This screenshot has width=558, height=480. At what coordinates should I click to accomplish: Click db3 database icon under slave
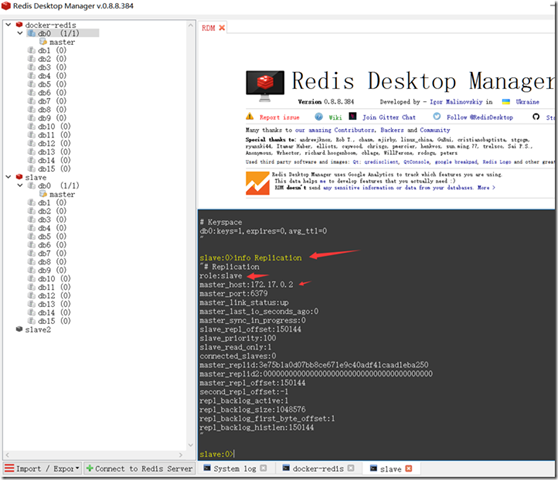coord(32,219)
